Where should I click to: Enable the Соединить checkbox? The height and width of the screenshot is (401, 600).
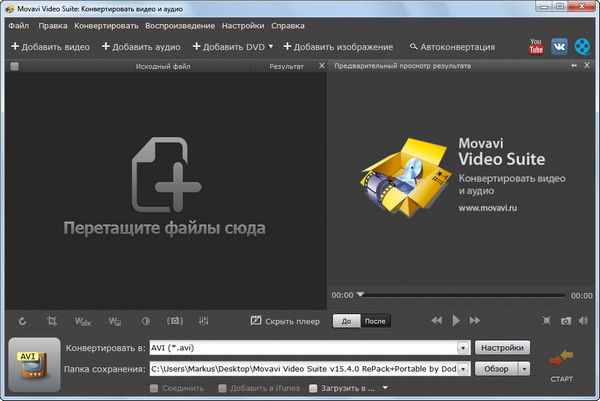coord(154,388)
